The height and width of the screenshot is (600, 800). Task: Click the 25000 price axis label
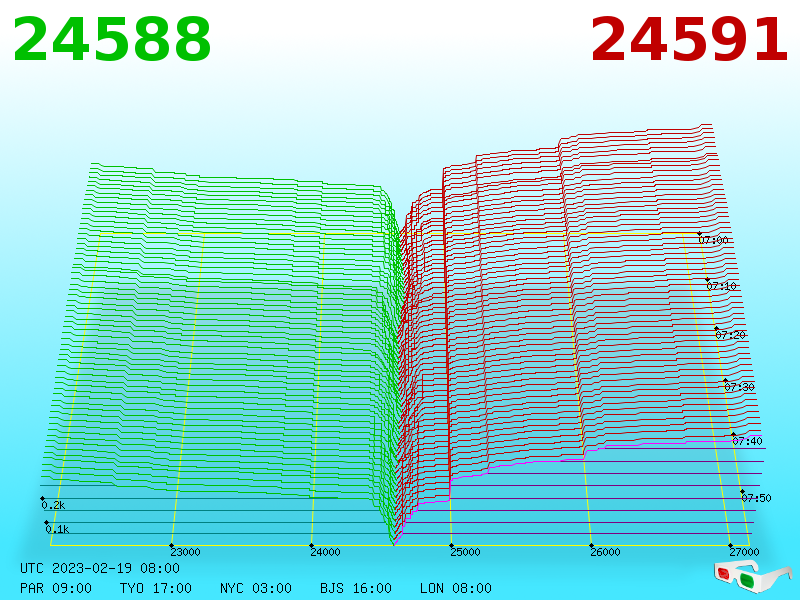[x=465, y=552]
